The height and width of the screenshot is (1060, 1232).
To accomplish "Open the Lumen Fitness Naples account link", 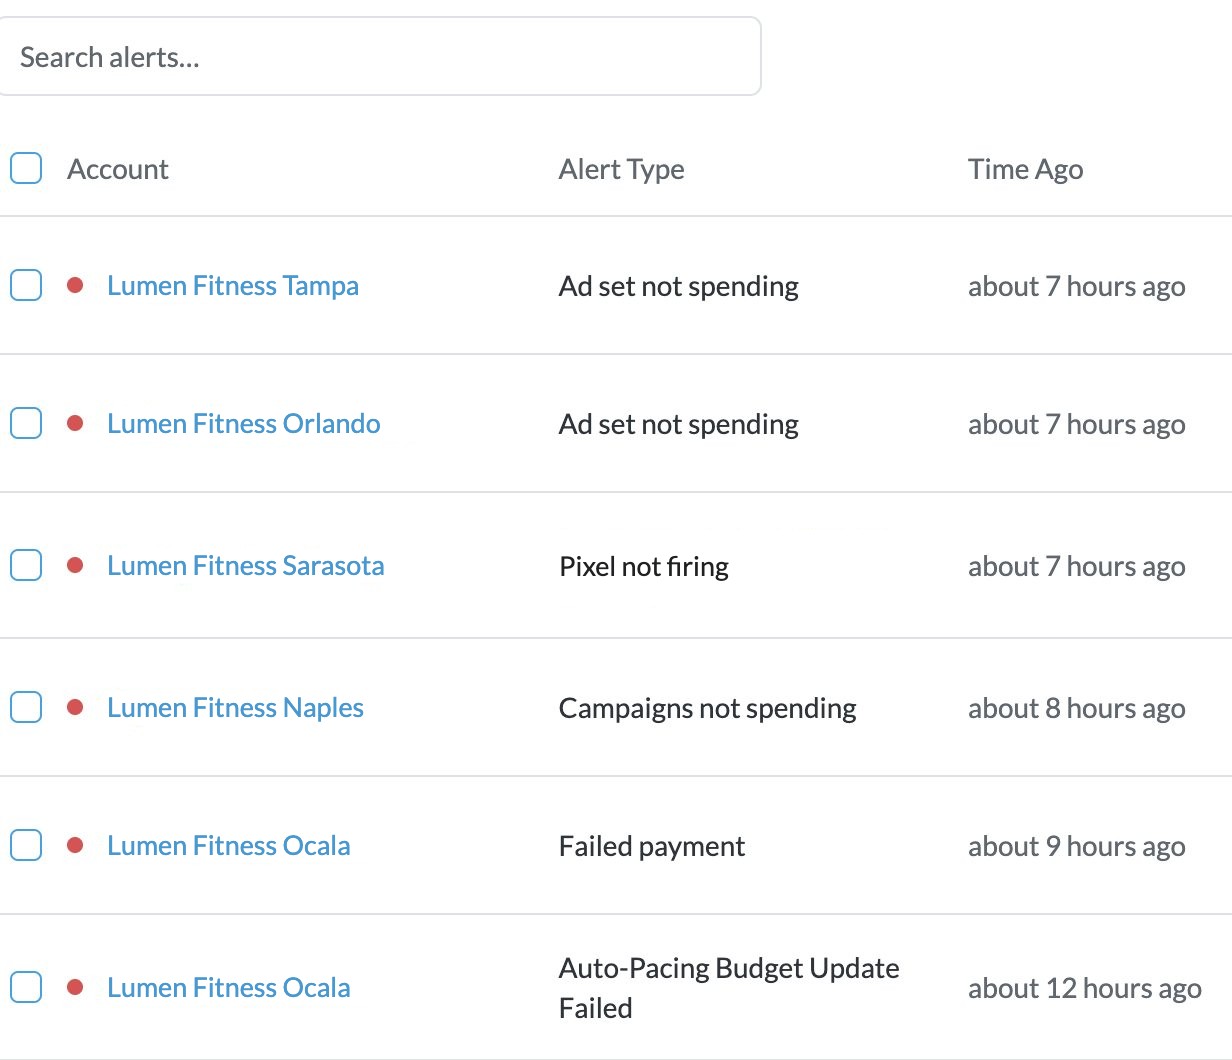I will [x=235, y=708].
